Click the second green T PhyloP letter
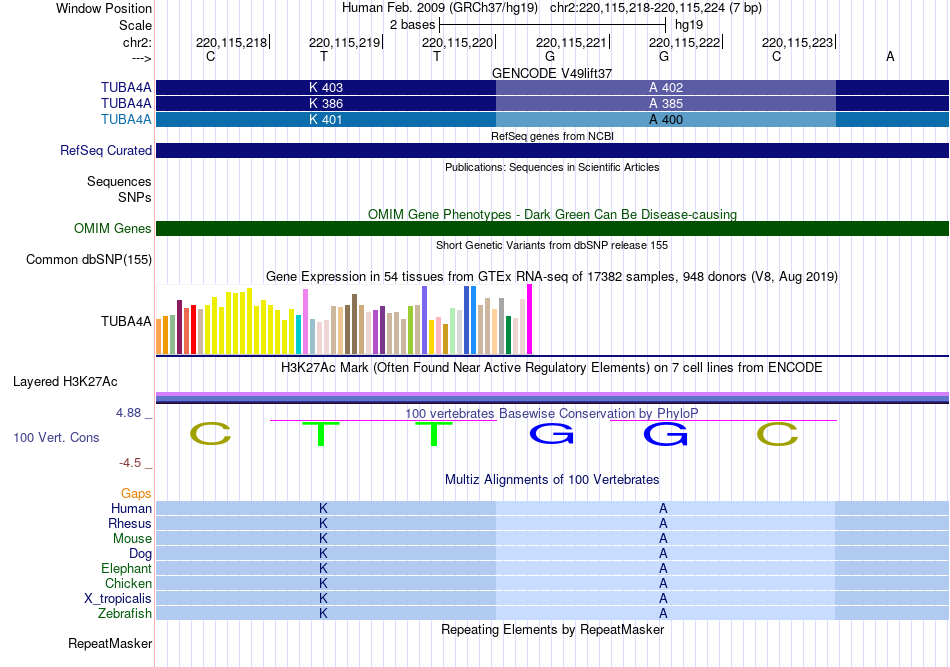950x667 pixels. tap(434, 434)
